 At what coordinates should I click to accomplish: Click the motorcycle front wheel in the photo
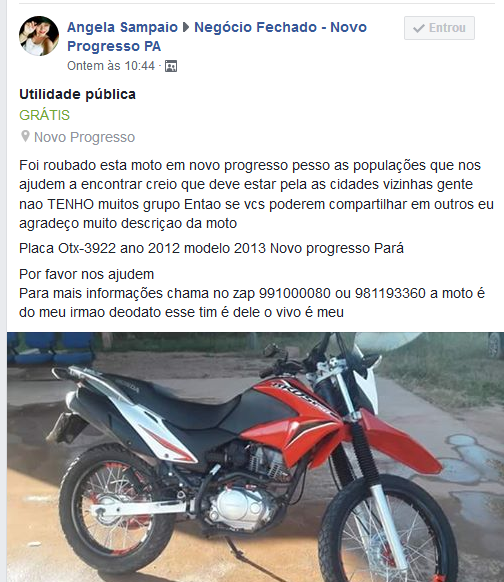388,534
